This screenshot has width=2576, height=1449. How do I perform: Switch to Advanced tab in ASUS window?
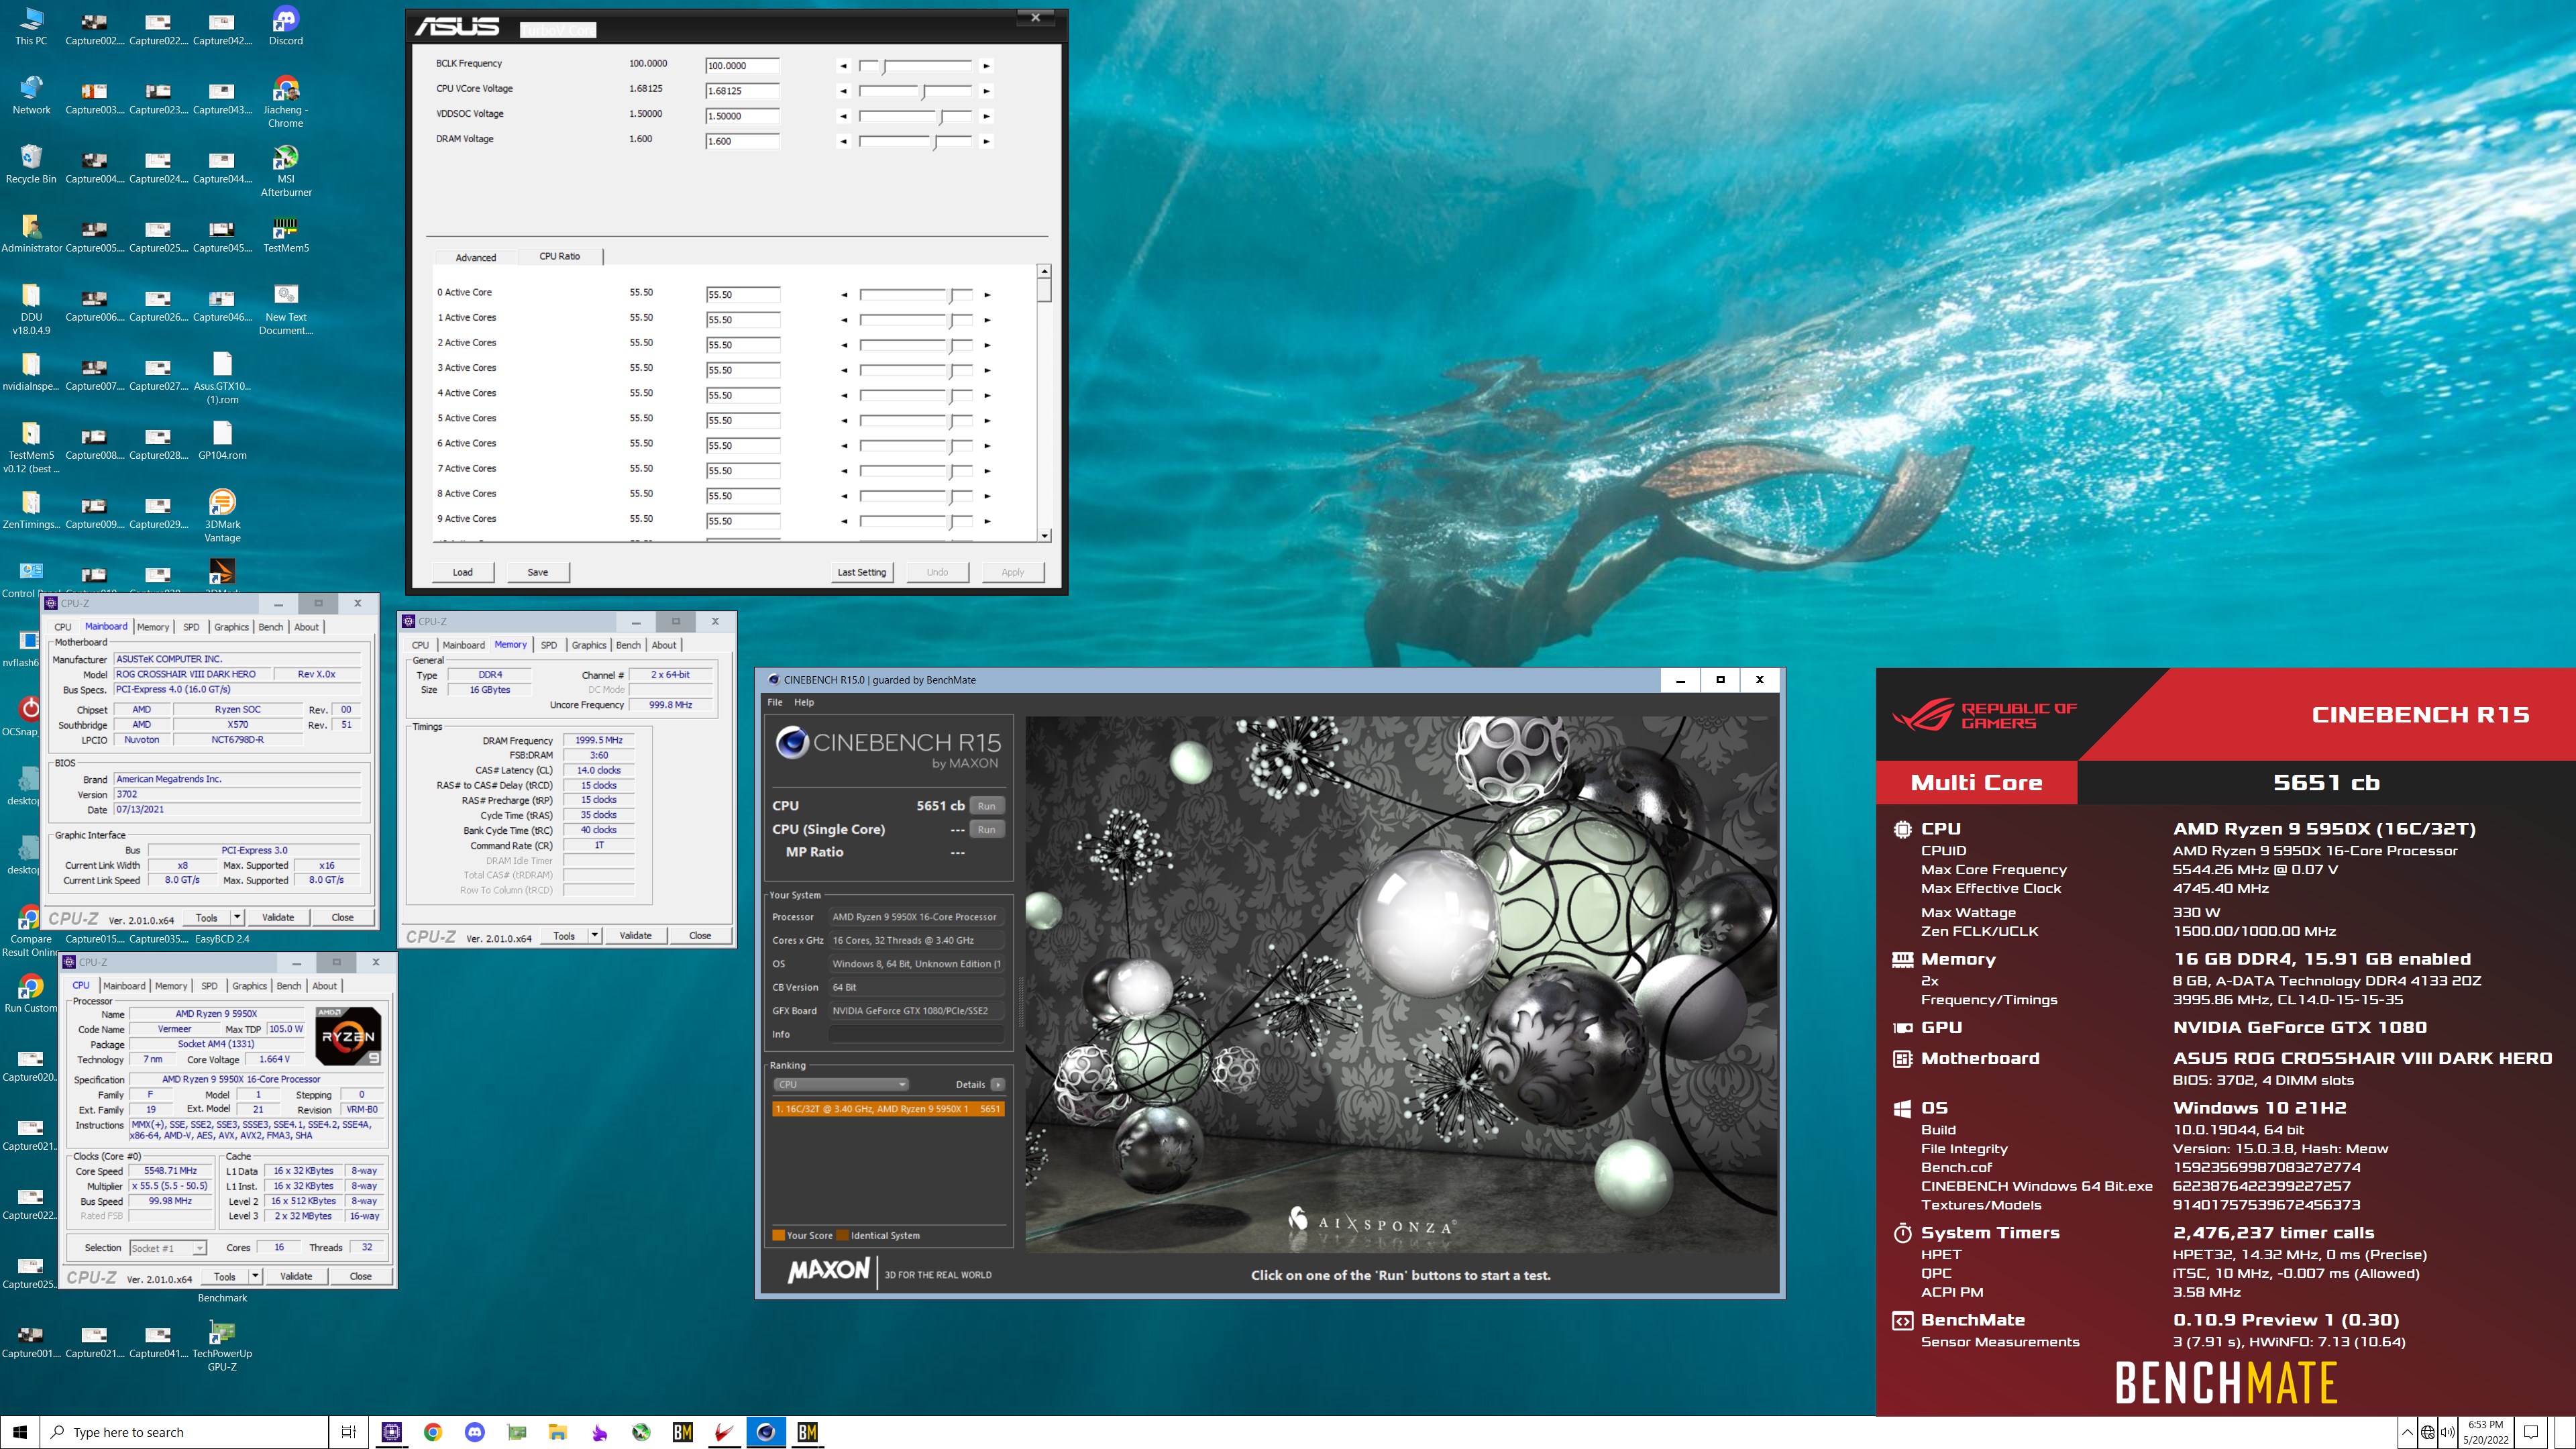pyautogui.click(x=476, y=257)
